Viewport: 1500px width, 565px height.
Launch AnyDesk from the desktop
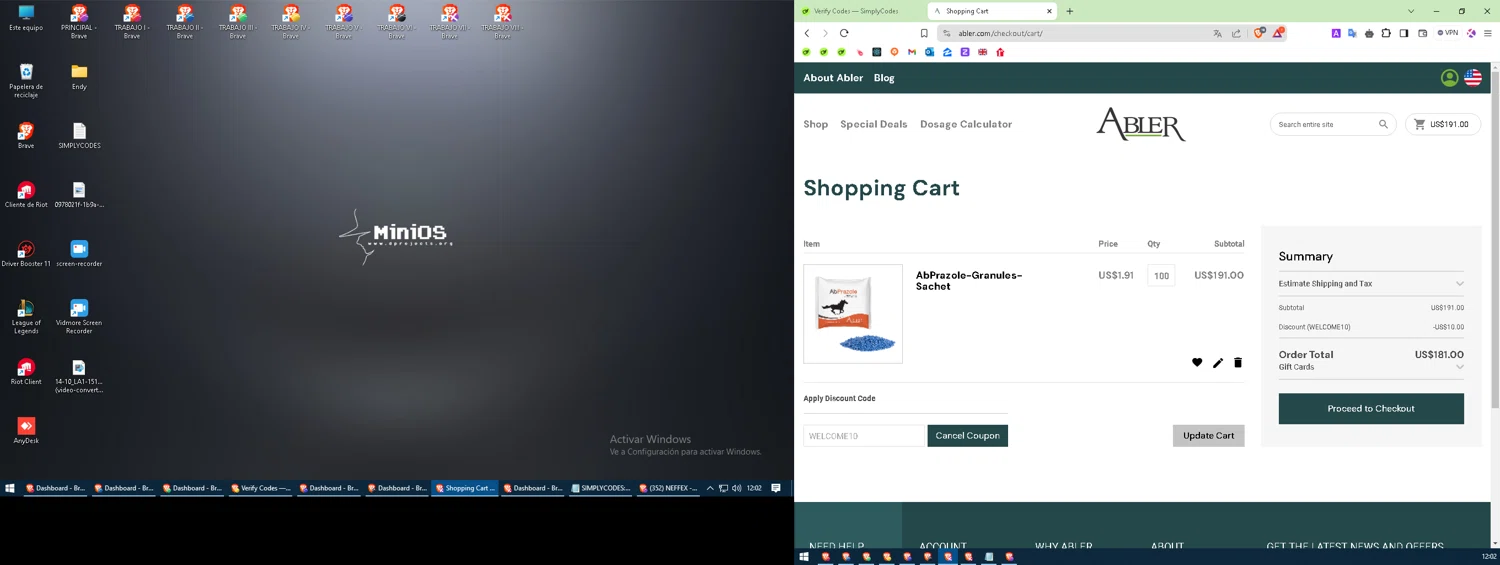tap(26, 430)
